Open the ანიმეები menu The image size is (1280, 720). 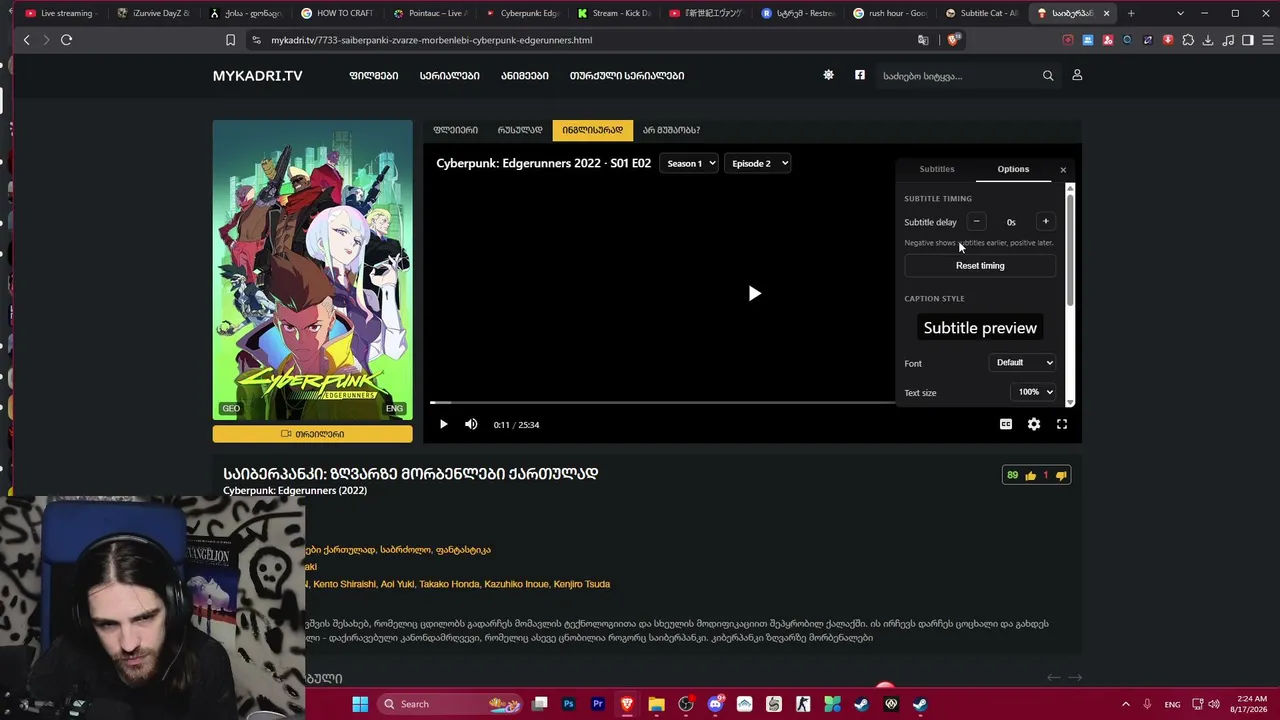(525, 76)
